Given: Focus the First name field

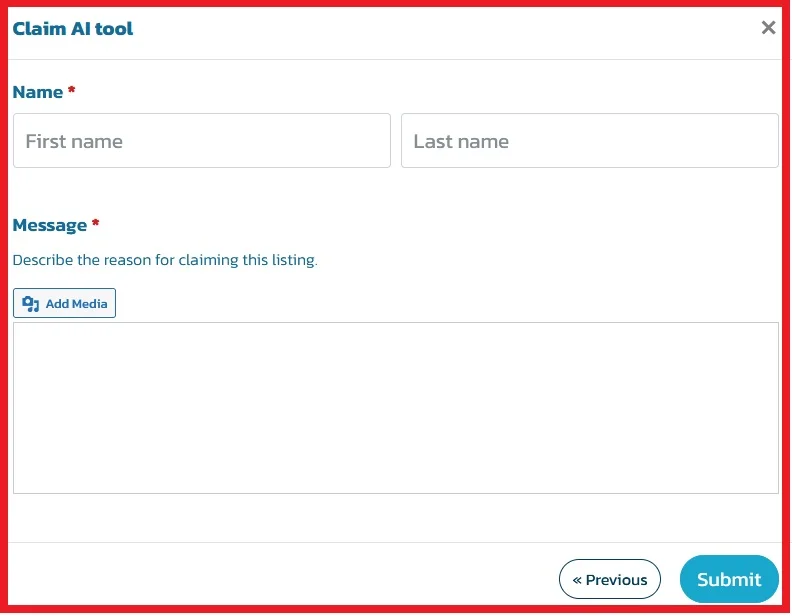Looking at the screenshot, I should click(x=201, y=141).
